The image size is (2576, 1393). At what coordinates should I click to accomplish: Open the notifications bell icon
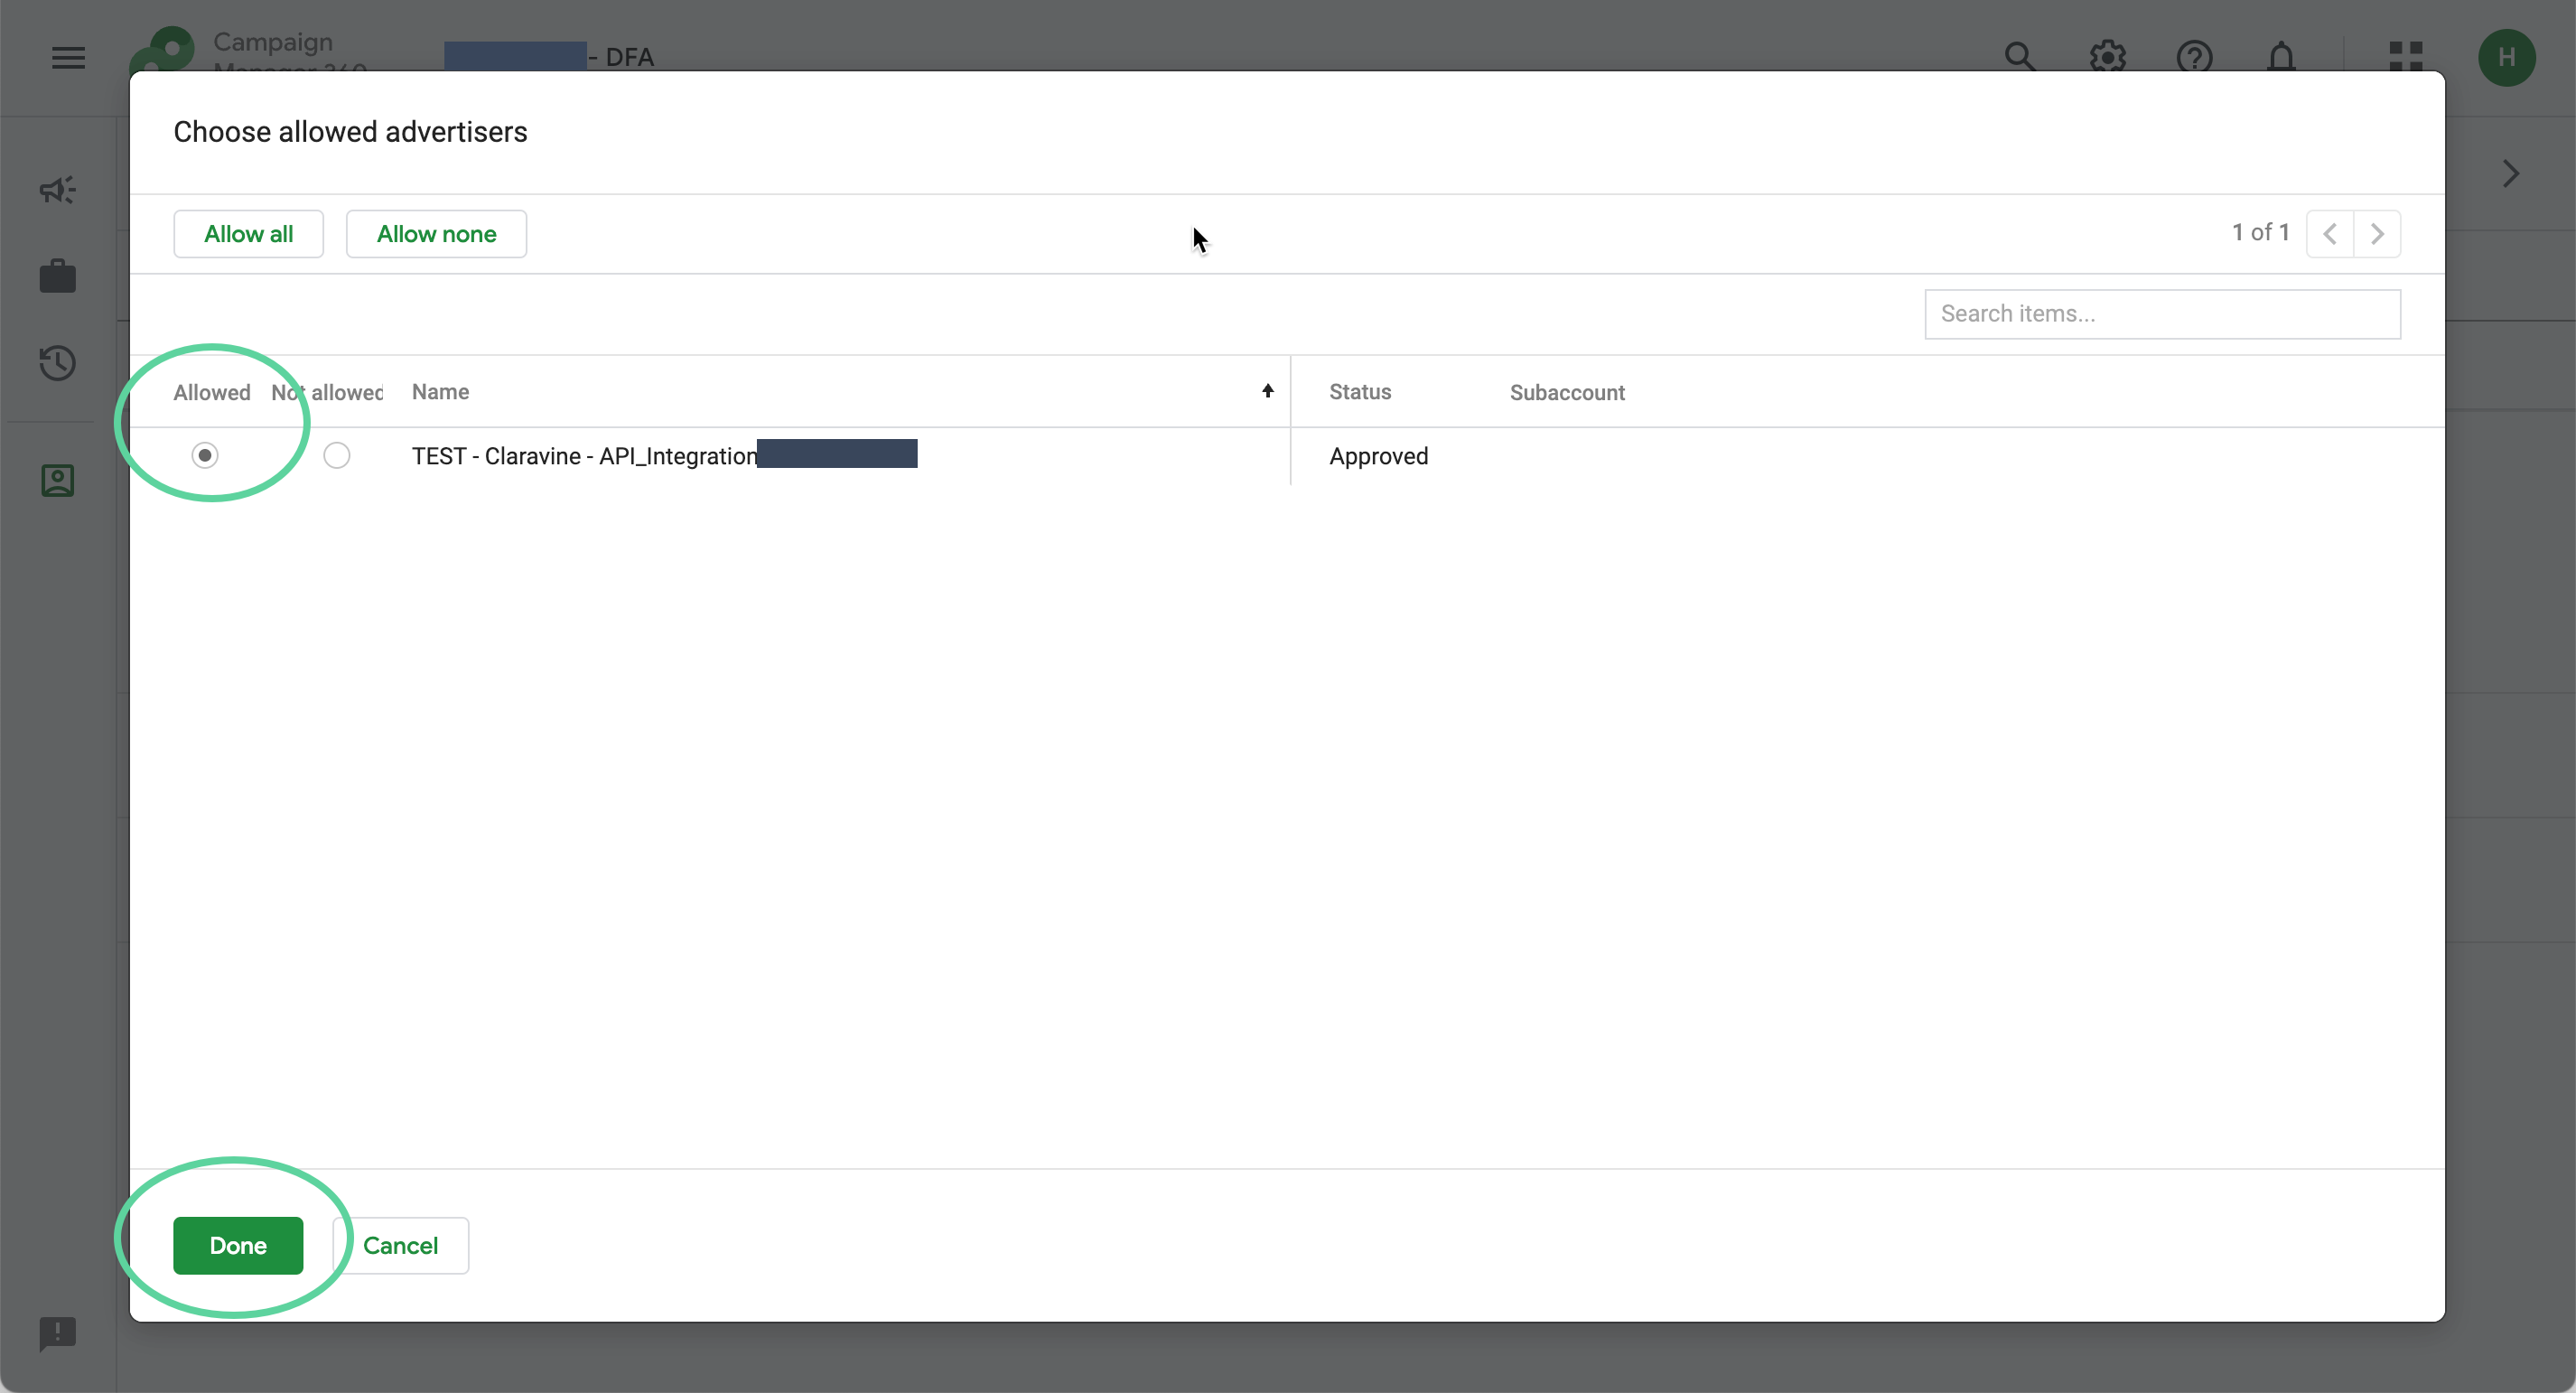click(2281, 57)
